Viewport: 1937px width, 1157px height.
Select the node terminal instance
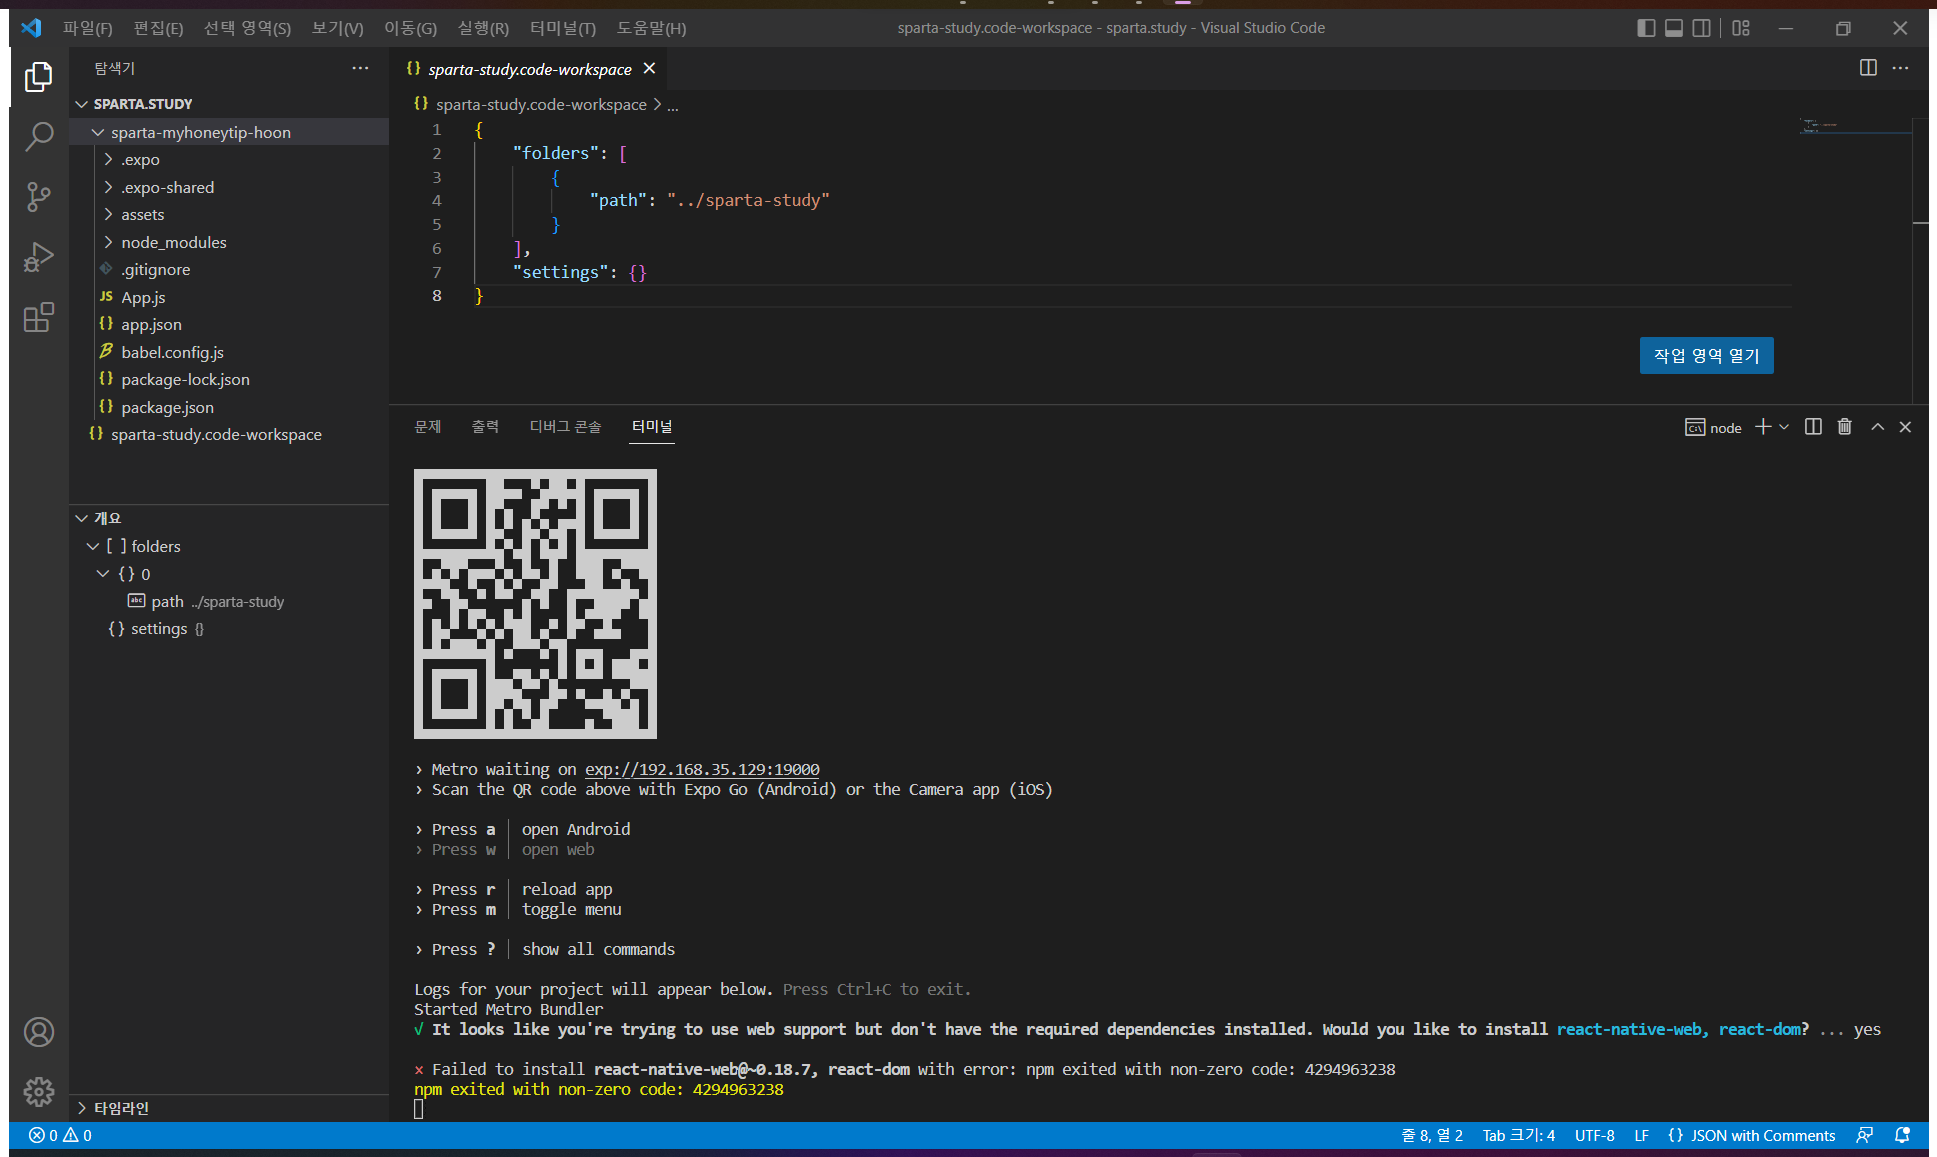[x=1713, y=427]
